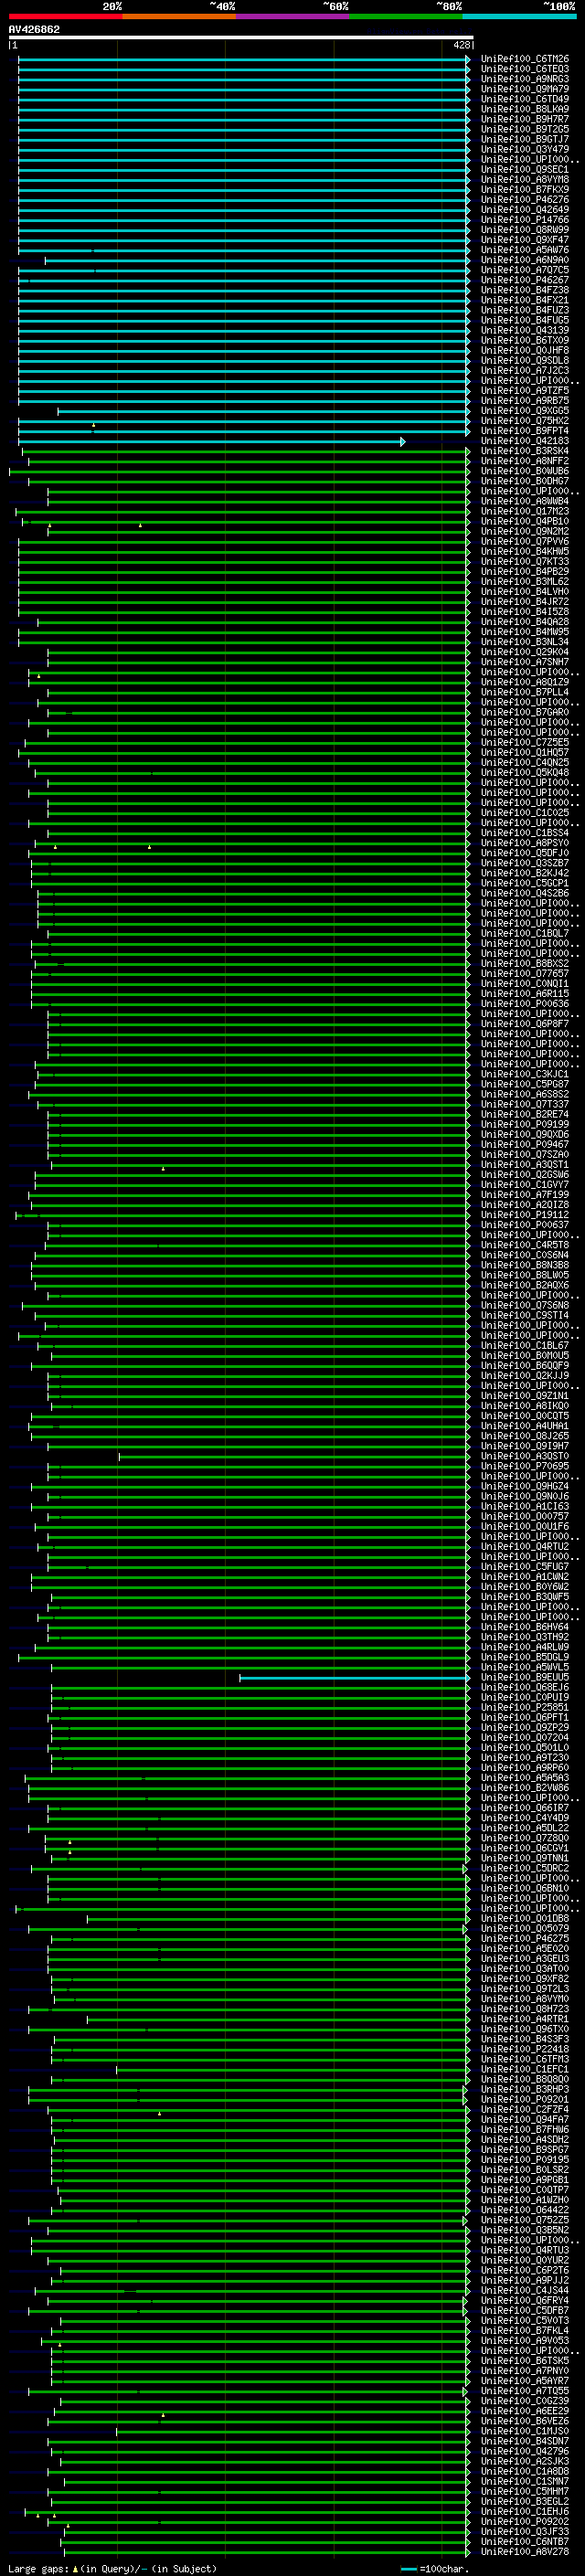Select the UniRef100_Q43139 label

click(x=525, y=330)
